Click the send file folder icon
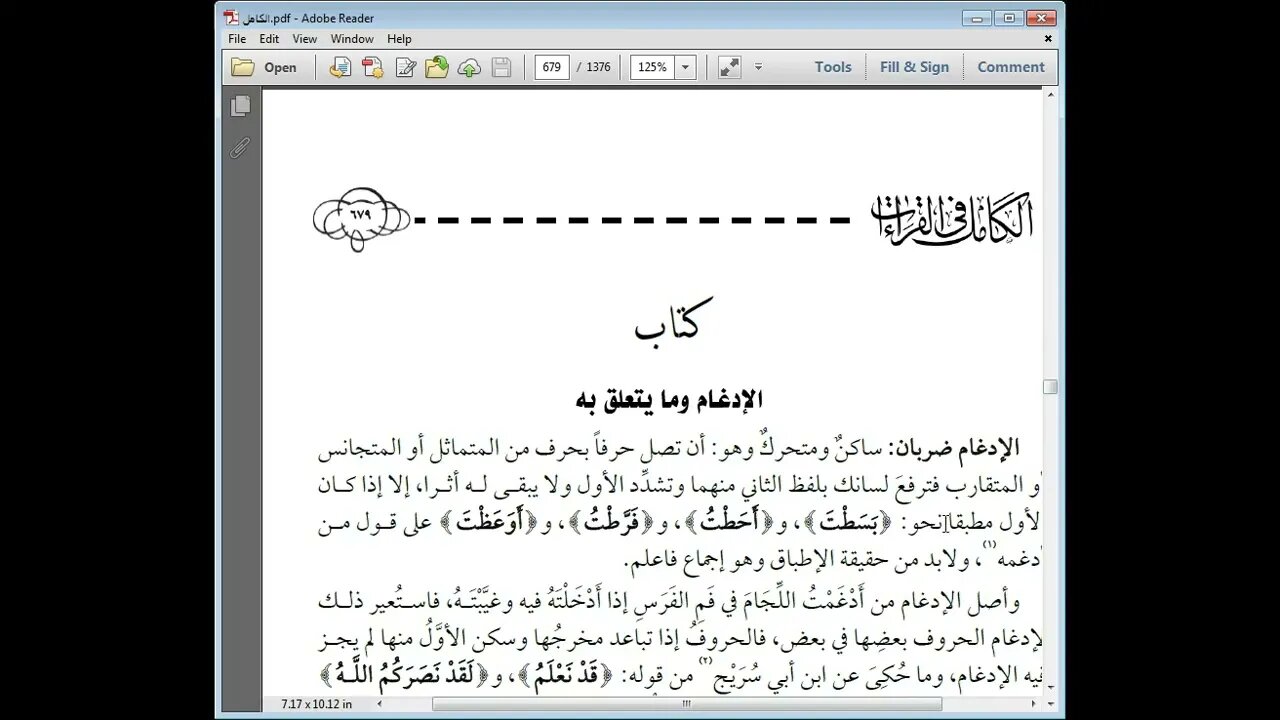 tap(437, 67)
